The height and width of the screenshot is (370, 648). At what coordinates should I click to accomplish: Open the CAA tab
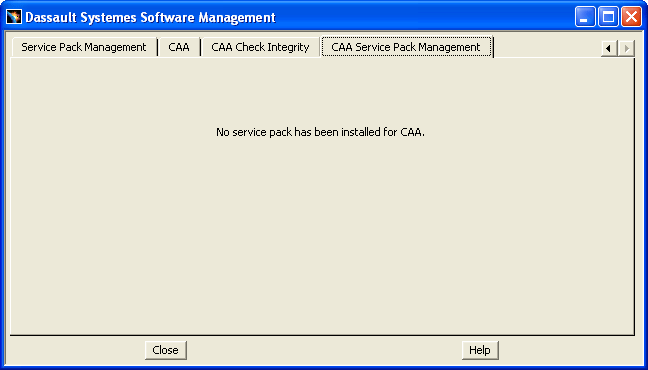179,47
